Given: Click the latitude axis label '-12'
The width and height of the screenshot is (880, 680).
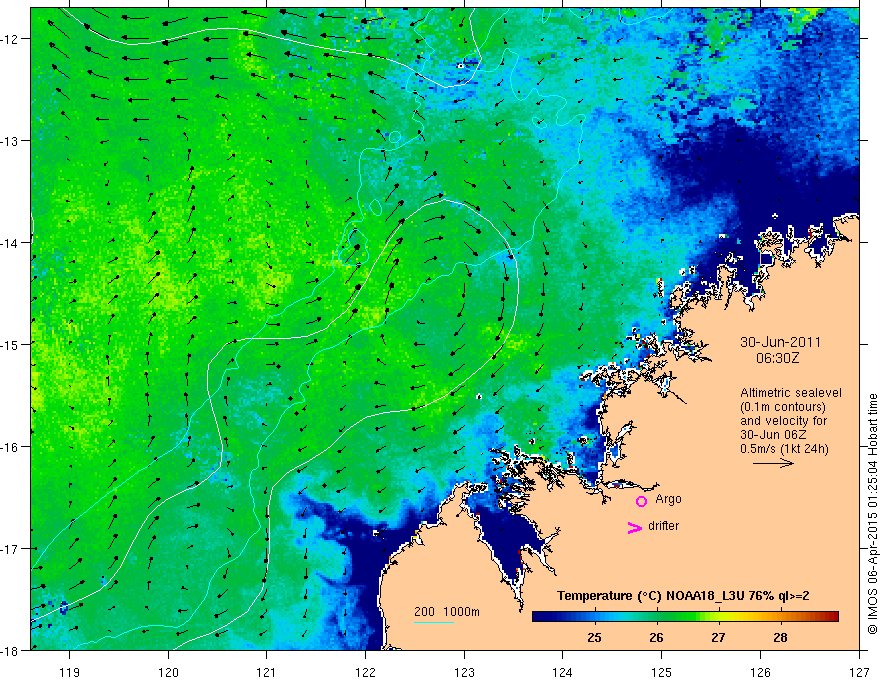Looking at the screenshot, I should (x=10, y=39).
